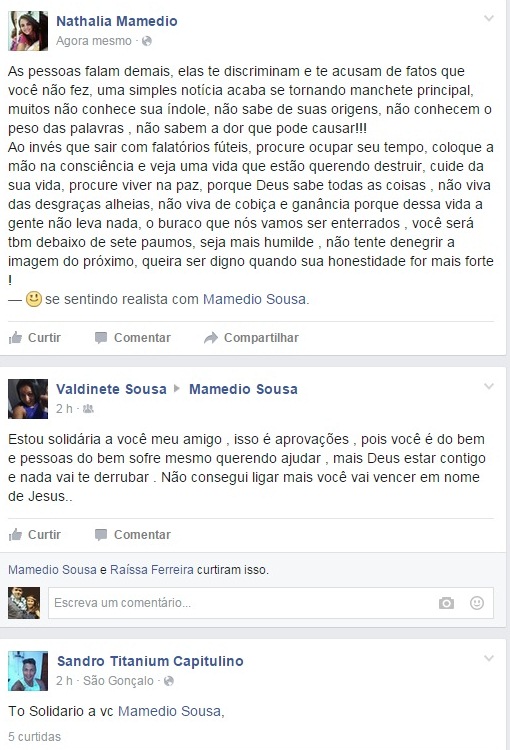
Task: Click the globe privacy icon on Nathalia's post
Action: click(x=147, y=41)
